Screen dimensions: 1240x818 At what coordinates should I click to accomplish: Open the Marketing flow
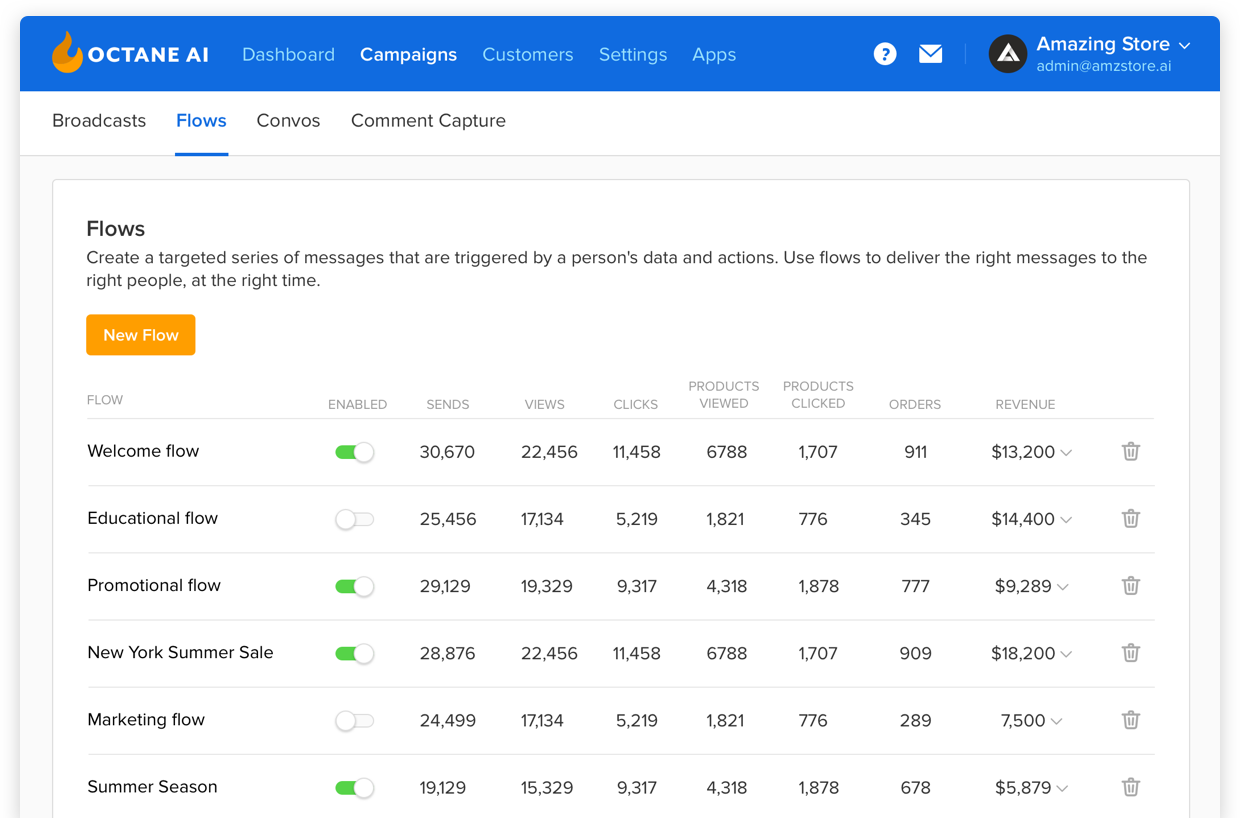tap(146, 719)
